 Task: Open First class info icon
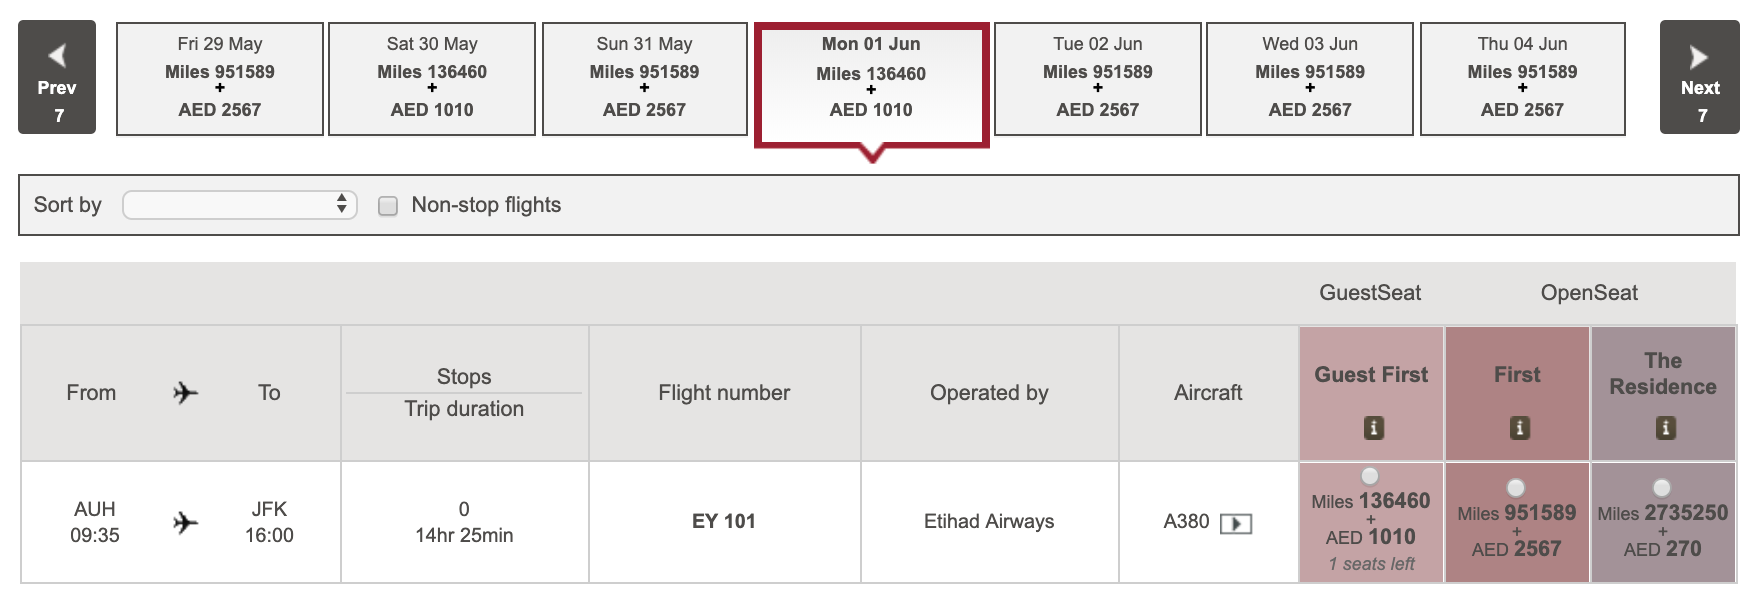(1519, 428)
